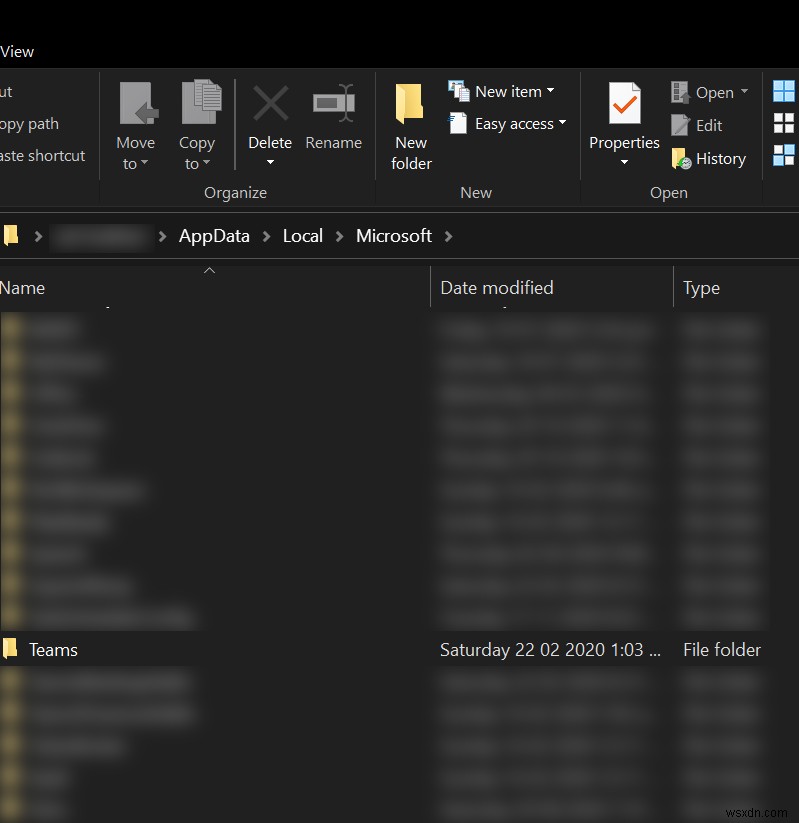Click the New item icon
Viewport: 799px width, 823px height.
pos(459,91)
